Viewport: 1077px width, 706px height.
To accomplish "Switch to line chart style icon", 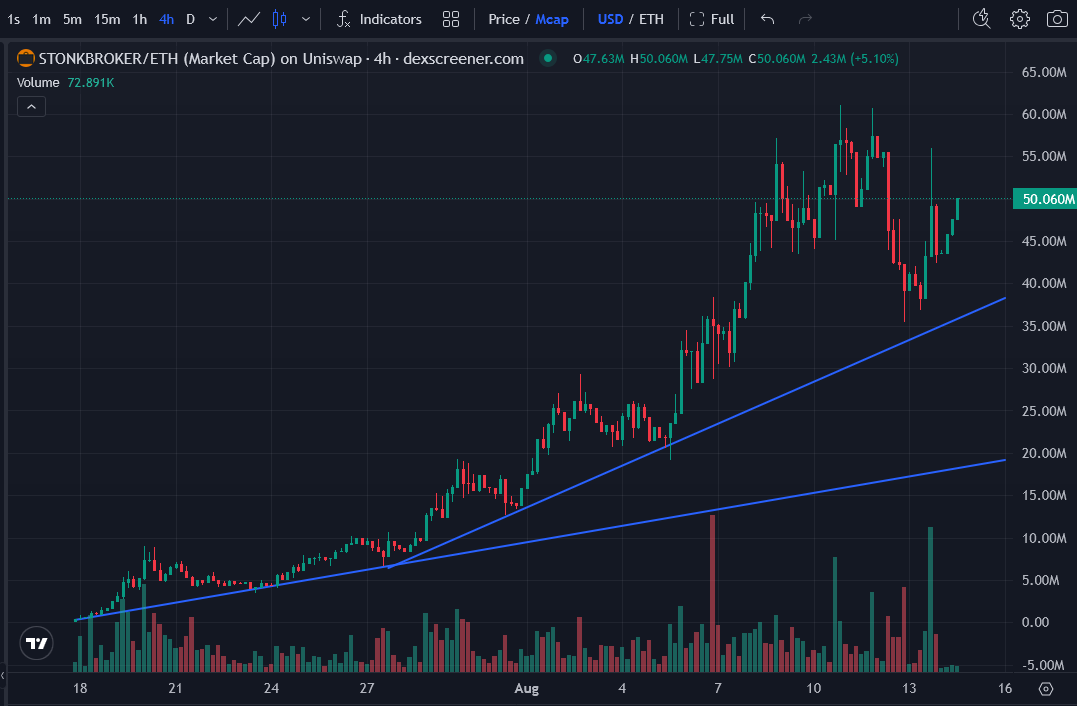I will click(x=249, y=19).
